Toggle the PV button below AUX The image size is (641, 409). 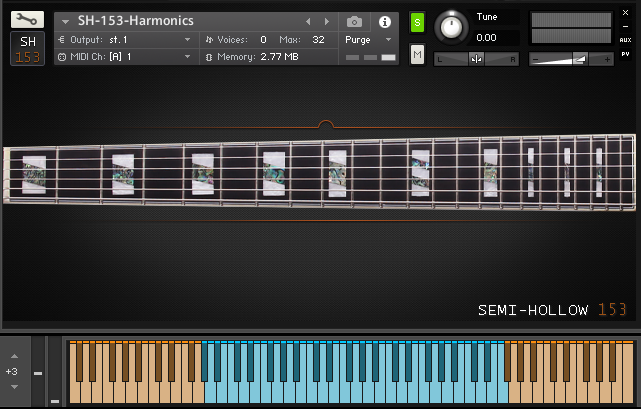coord(625,53)
